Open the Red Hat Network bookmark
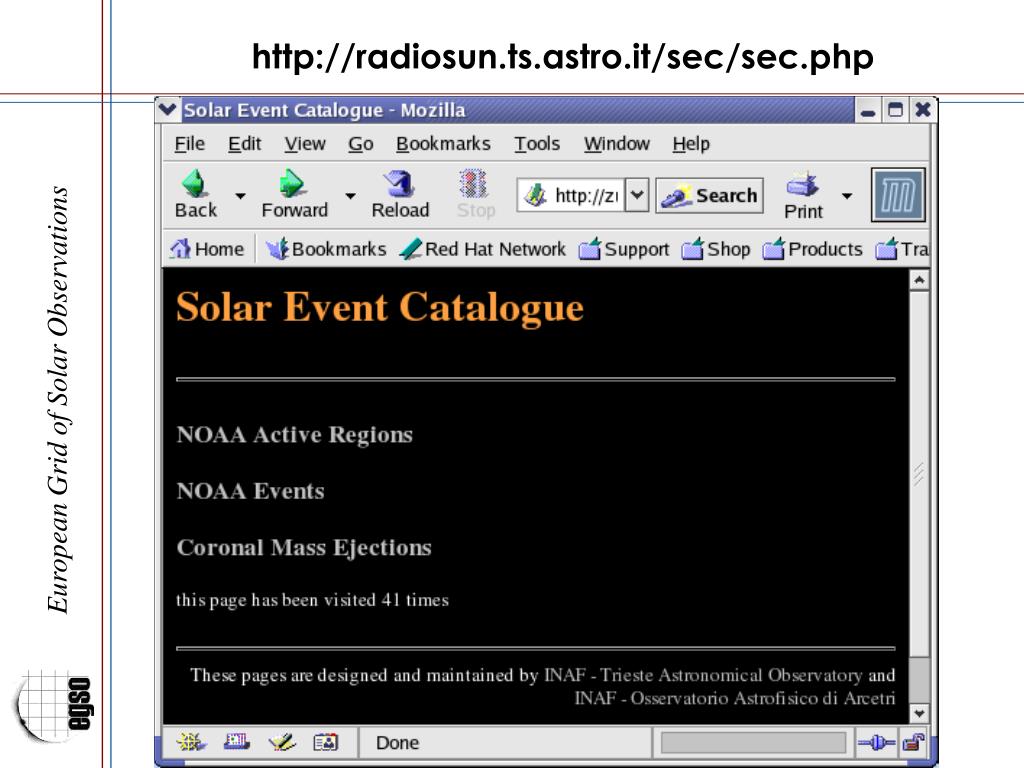This screenshot has width=1024, height=768. pos(483,249)
